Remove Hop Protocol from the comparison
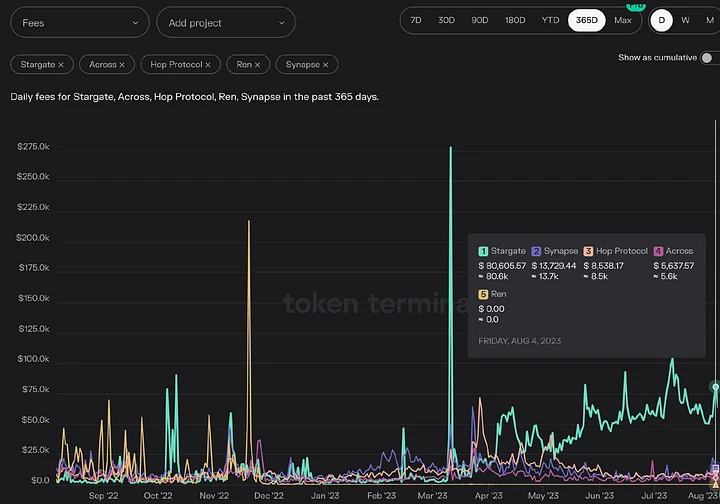 (x=209, y=64)
